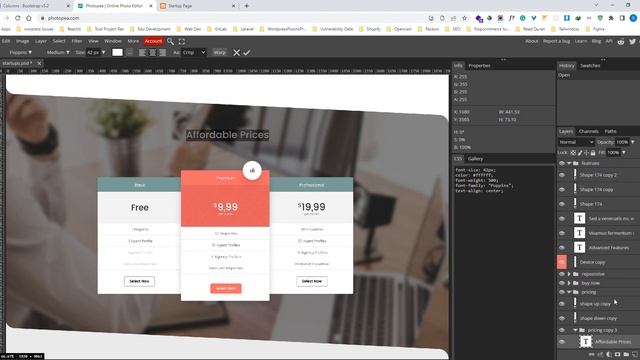Click browser reload icon
This screenshot has height=360, width=640.
(18, 18)
